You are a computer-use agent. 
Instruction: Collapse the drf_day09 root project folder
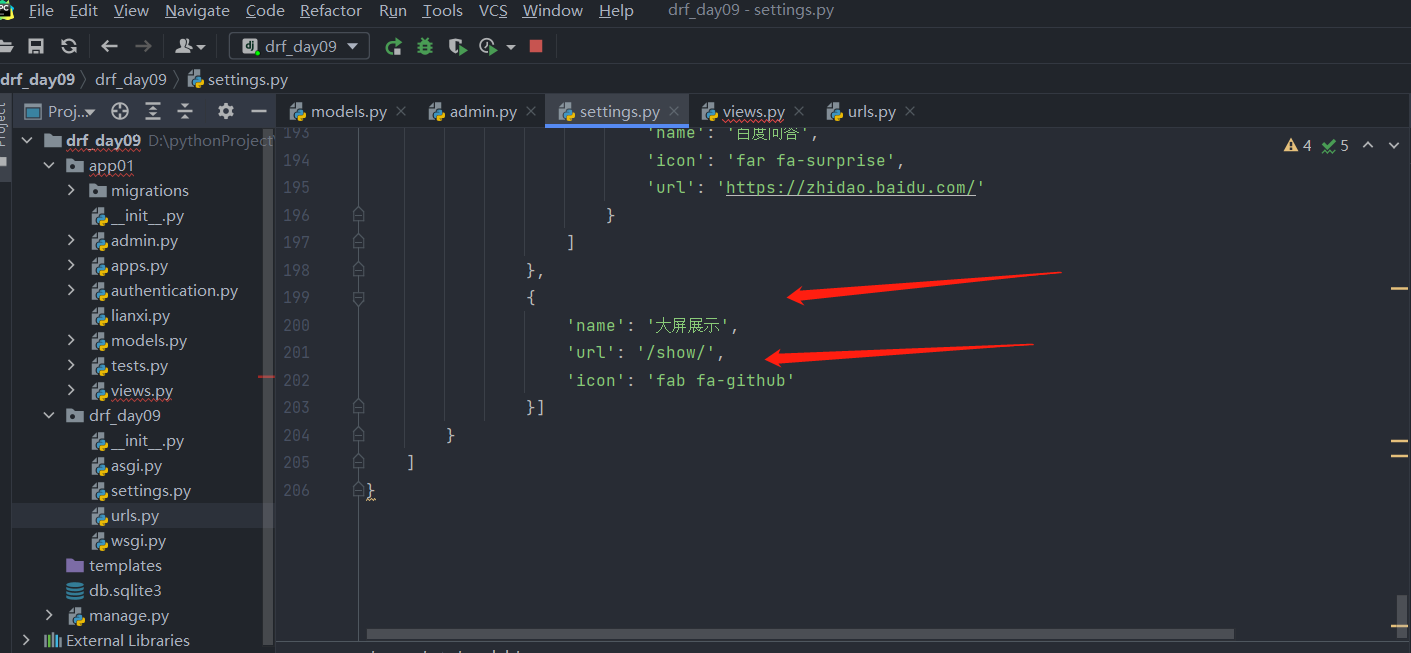tap(27, 141)
